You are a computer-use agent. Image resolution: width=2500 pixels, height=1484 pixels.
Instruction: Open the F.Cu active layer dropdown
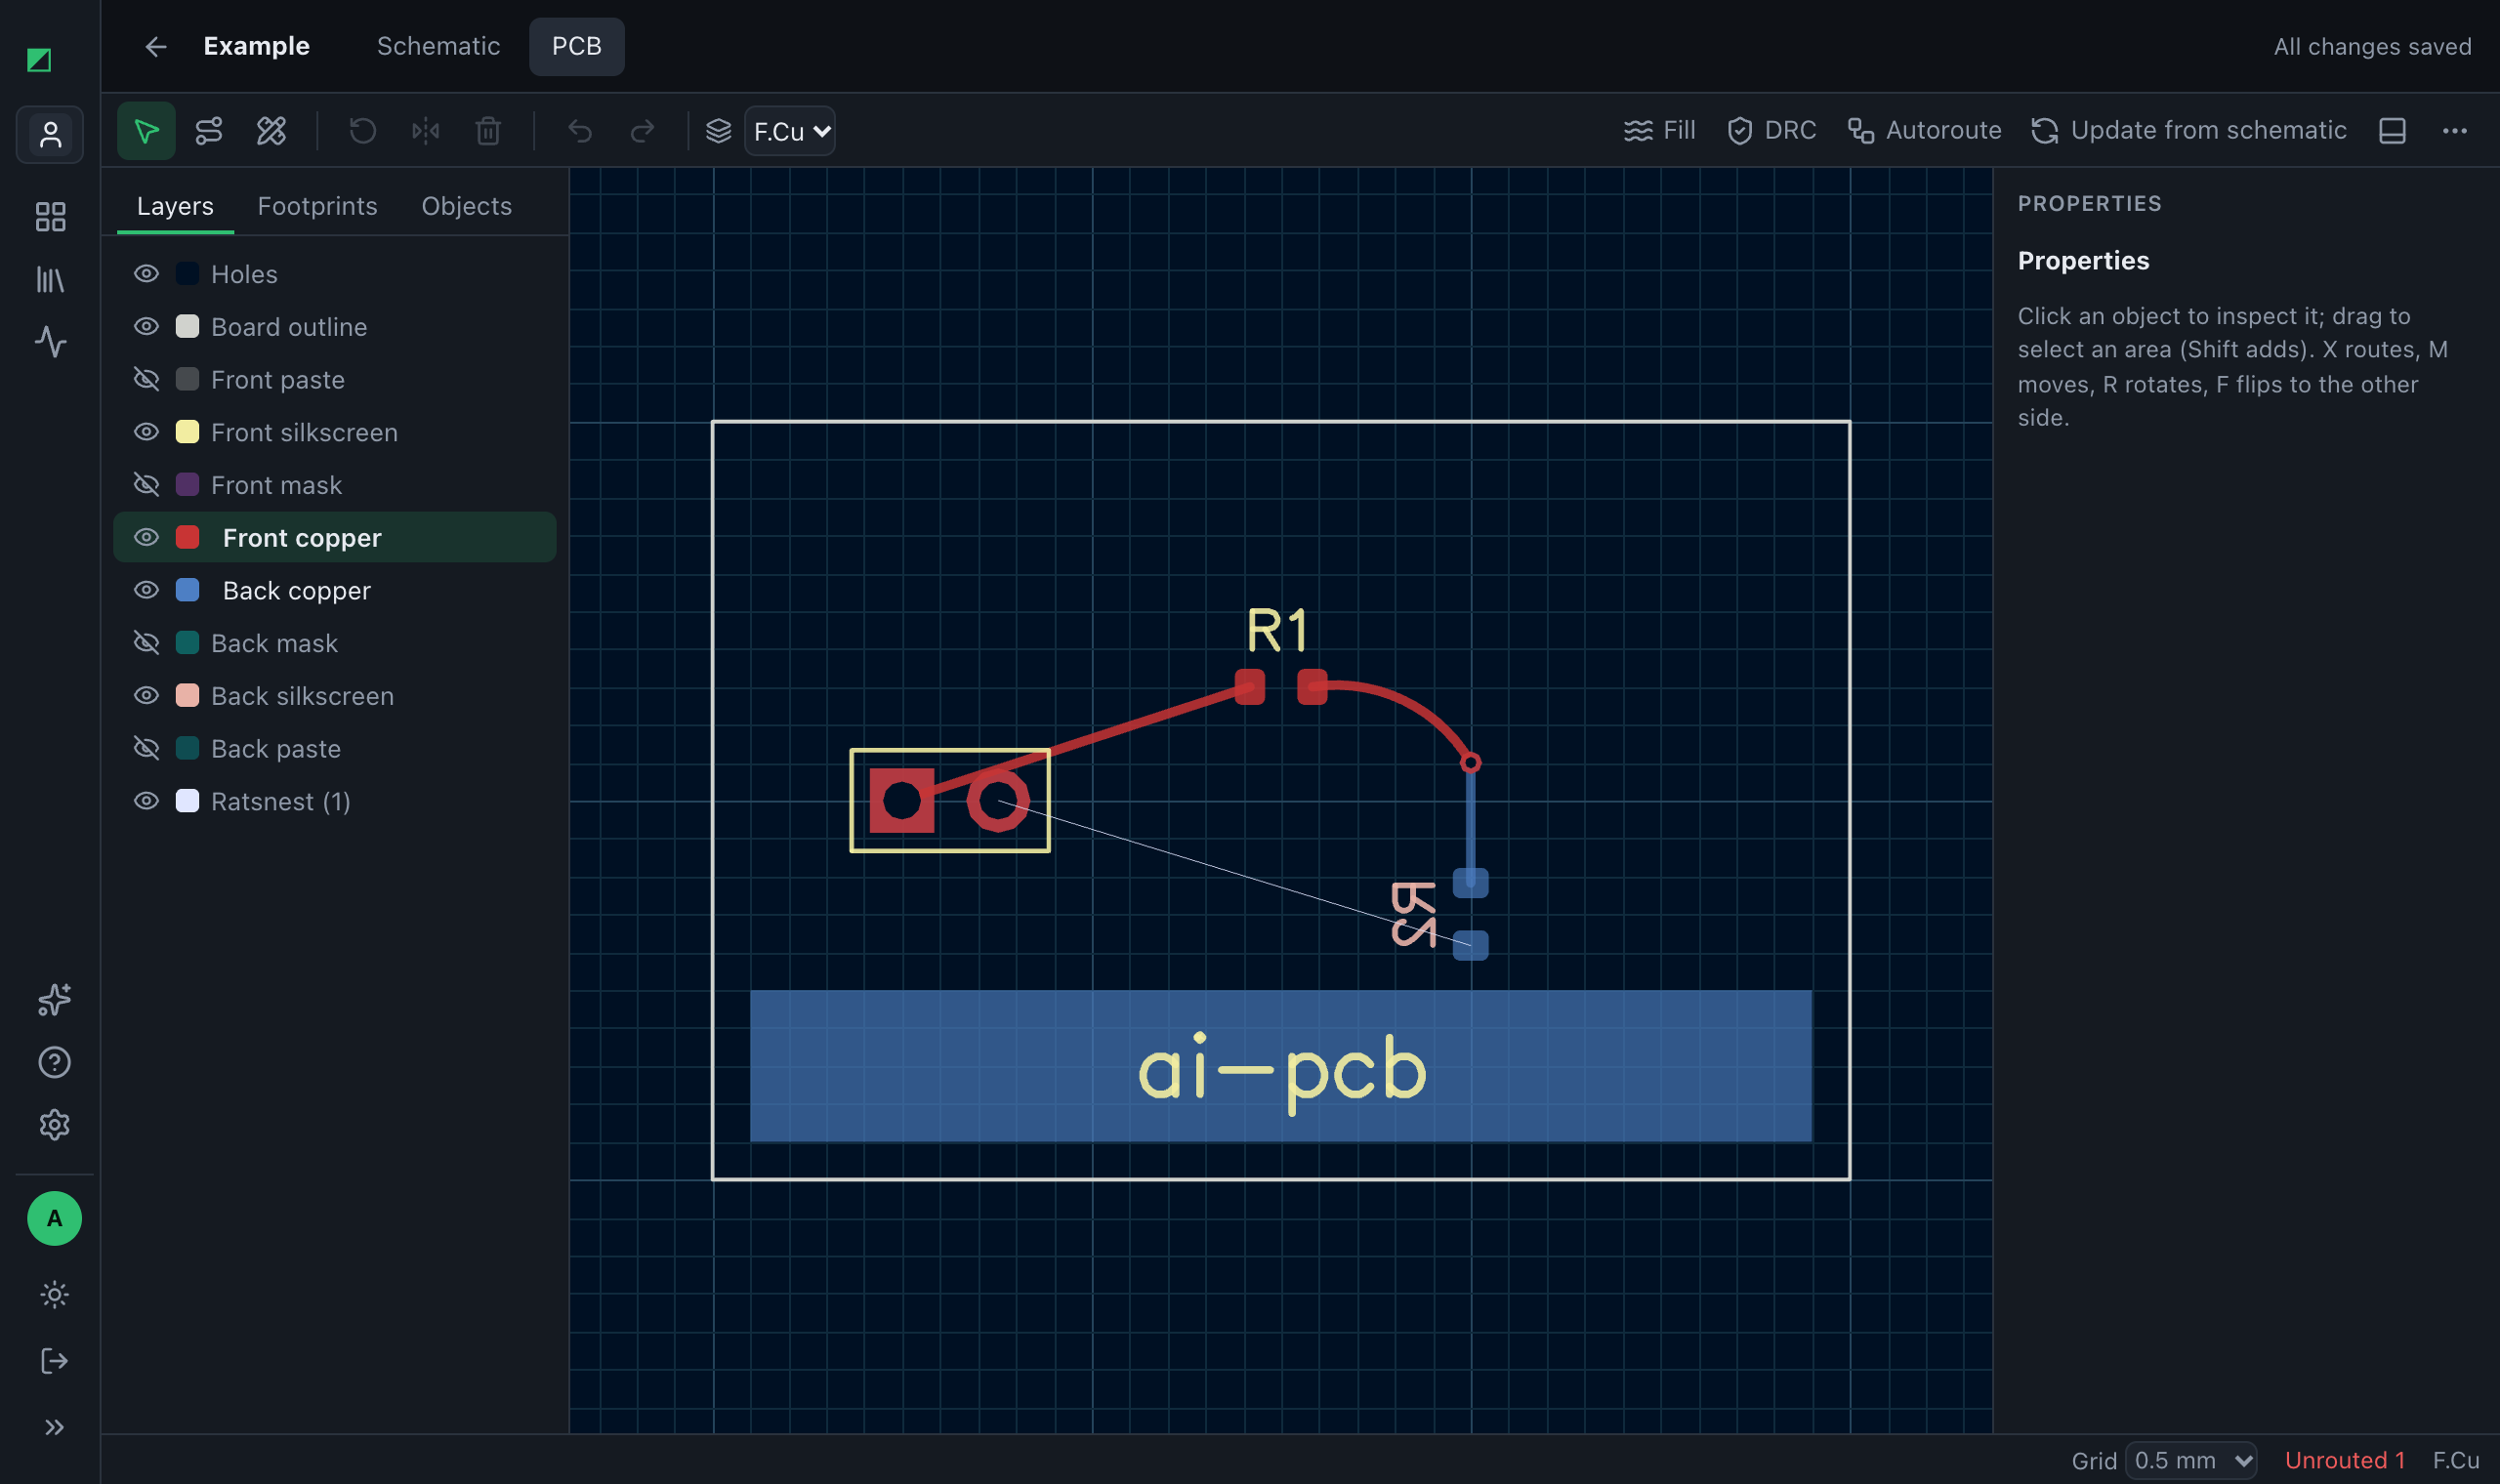pos(790,131)
